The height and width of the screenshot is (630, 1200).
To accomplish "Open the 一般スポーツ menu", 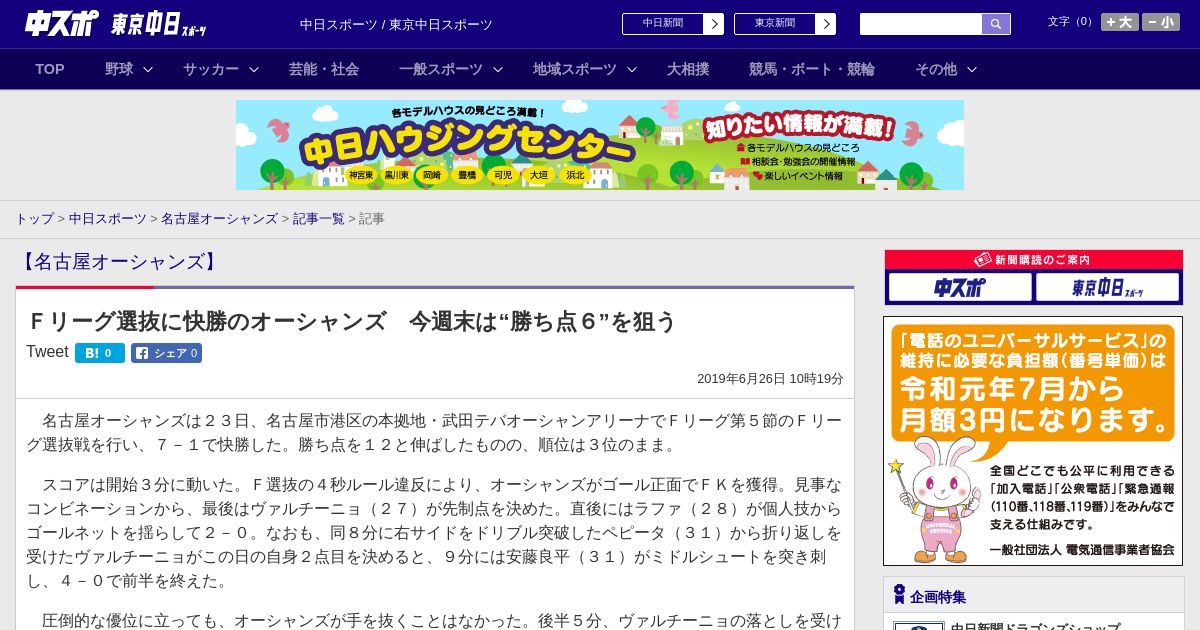I will coord(441,69).
